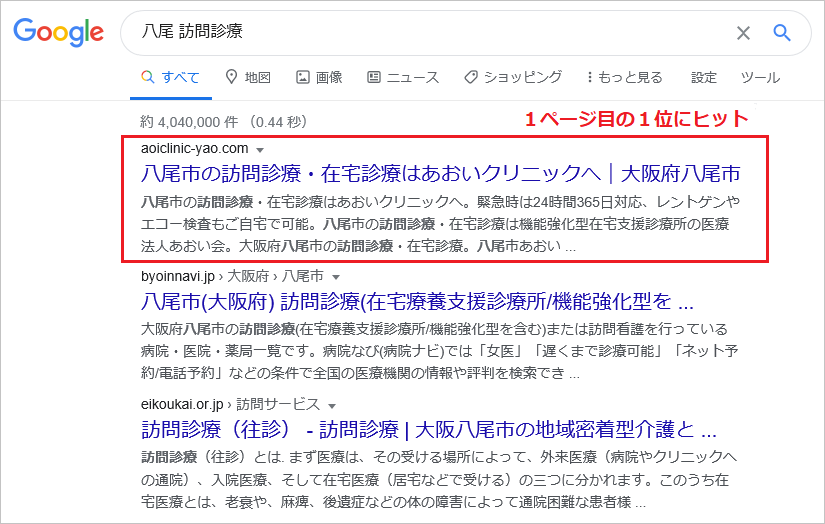
Task: Select the すべて tab
Action: tap(170, 77)
